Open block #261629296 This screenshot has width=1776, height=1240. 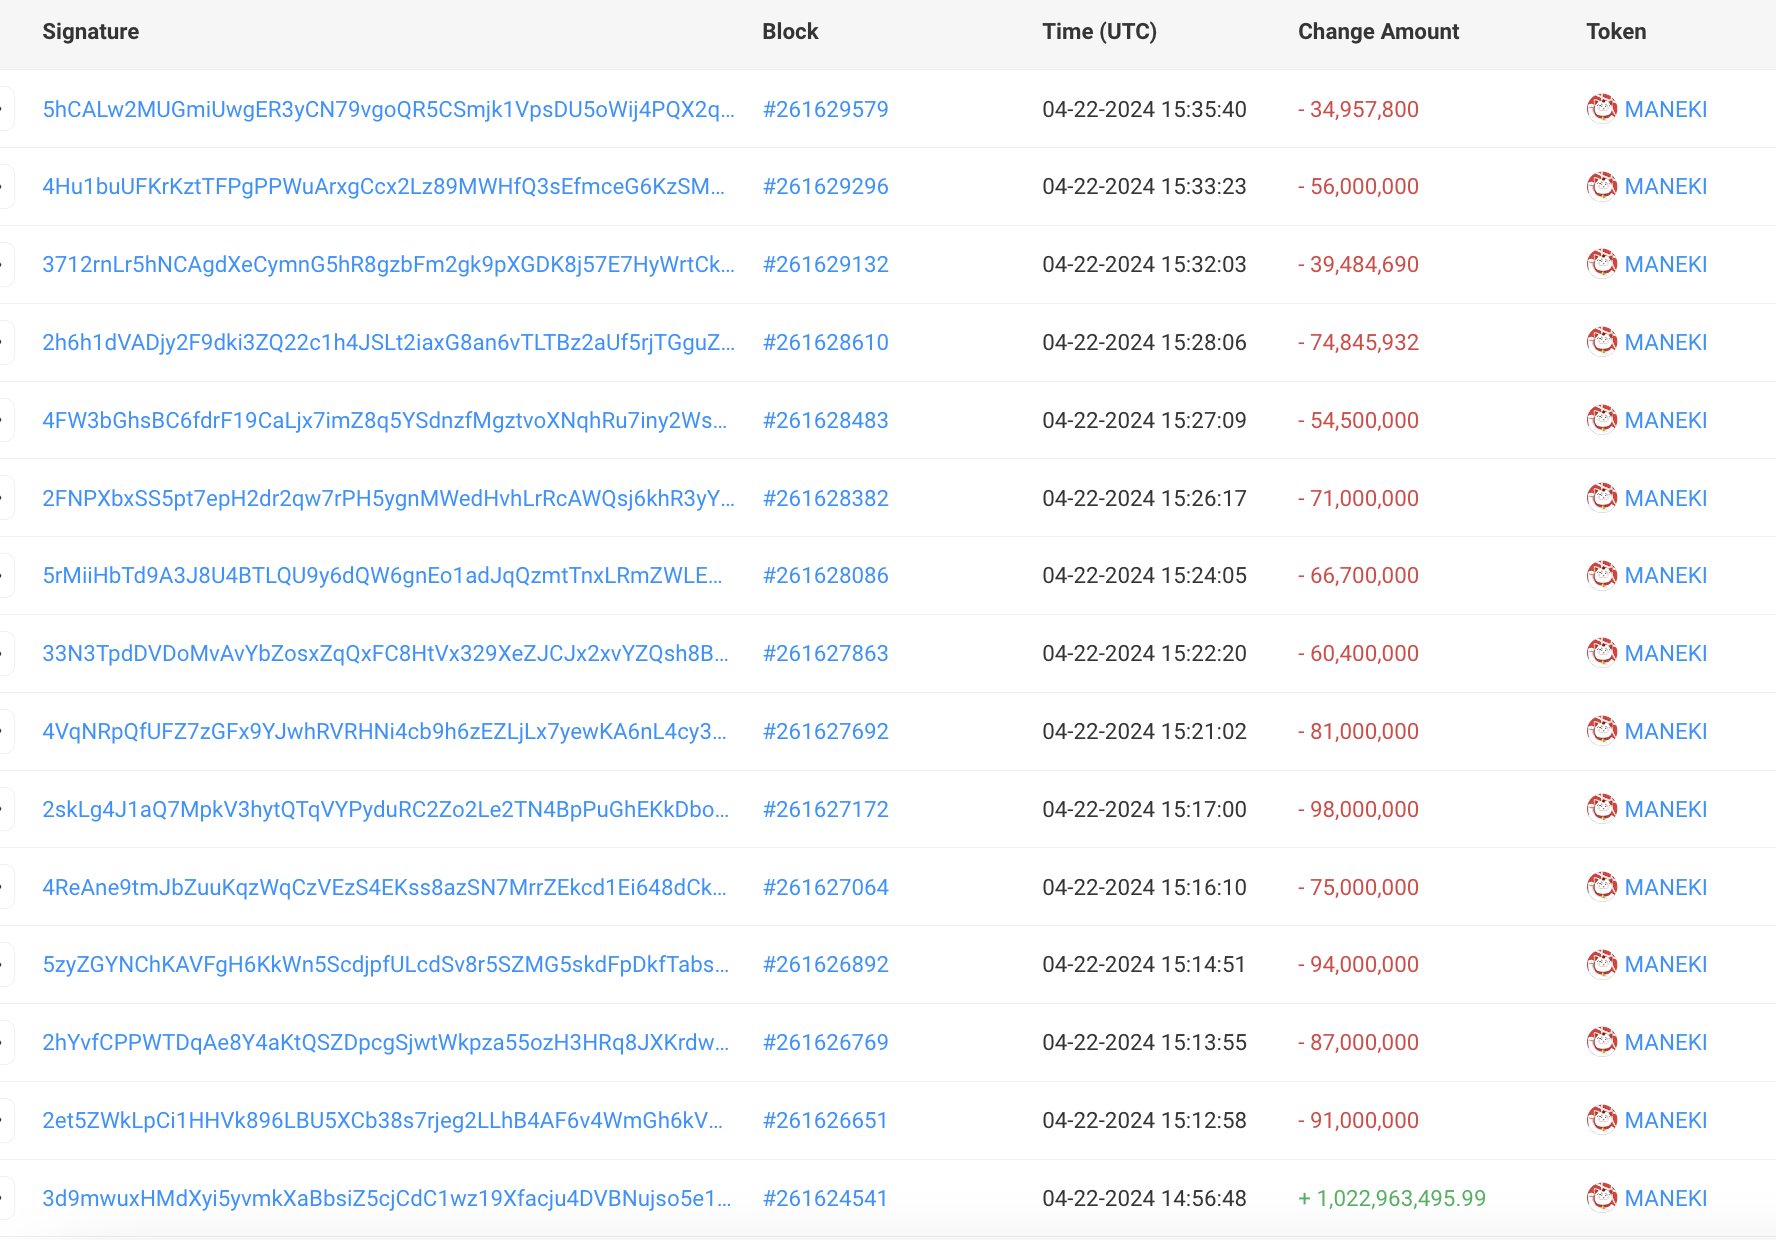pyautogui.click(x=825, y=186)
